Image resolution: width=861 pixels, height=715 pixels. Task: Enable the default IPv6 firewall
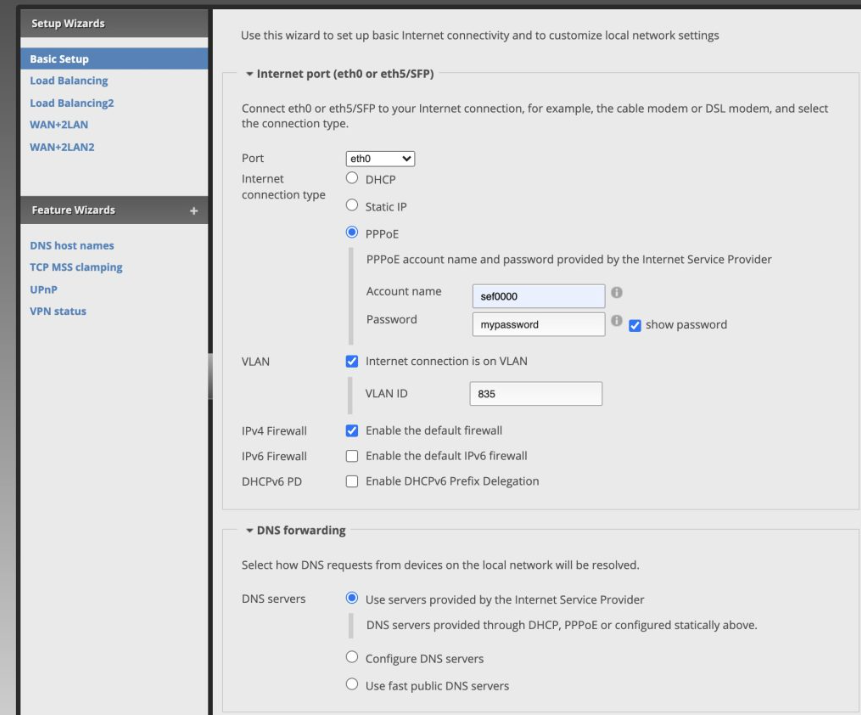tap(352, 456)
